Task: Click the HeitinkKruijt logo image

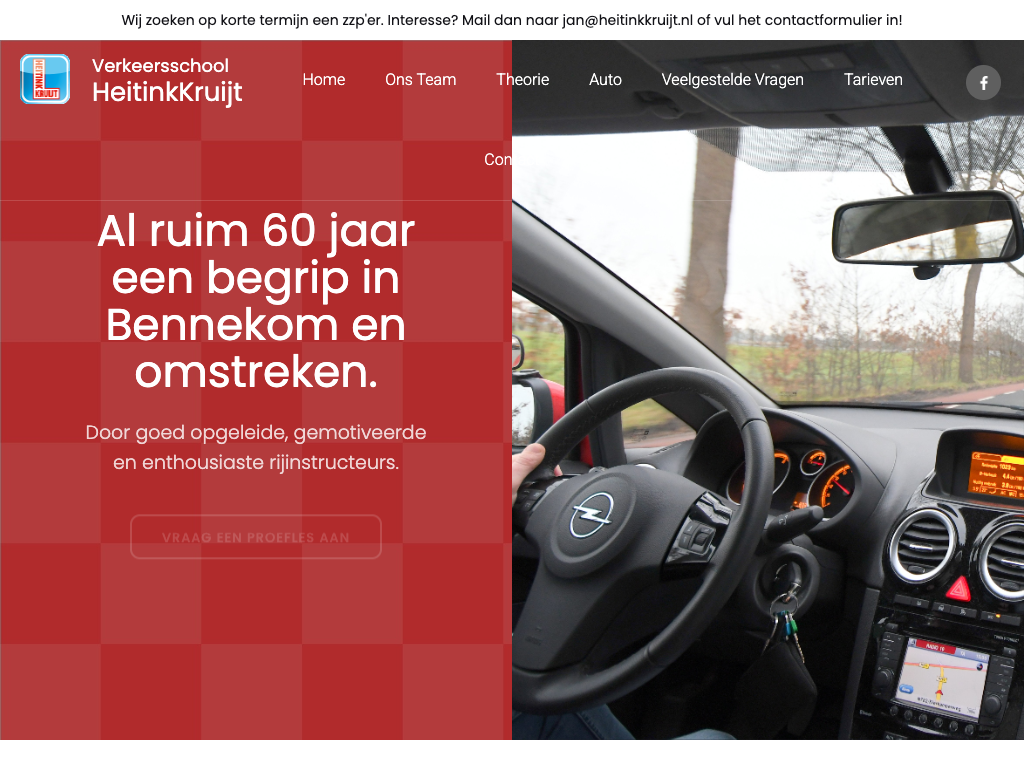Action: 45,79
